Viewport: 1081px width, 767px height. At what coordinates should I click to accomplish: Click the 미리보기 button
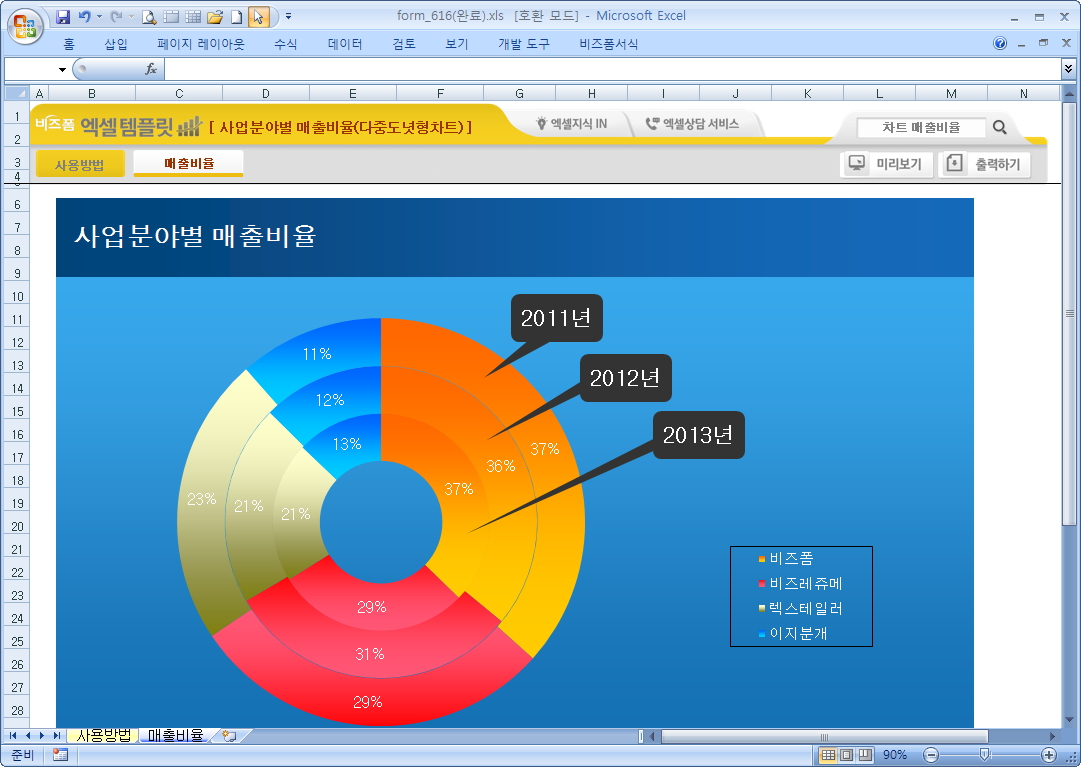tap(887, 164)
